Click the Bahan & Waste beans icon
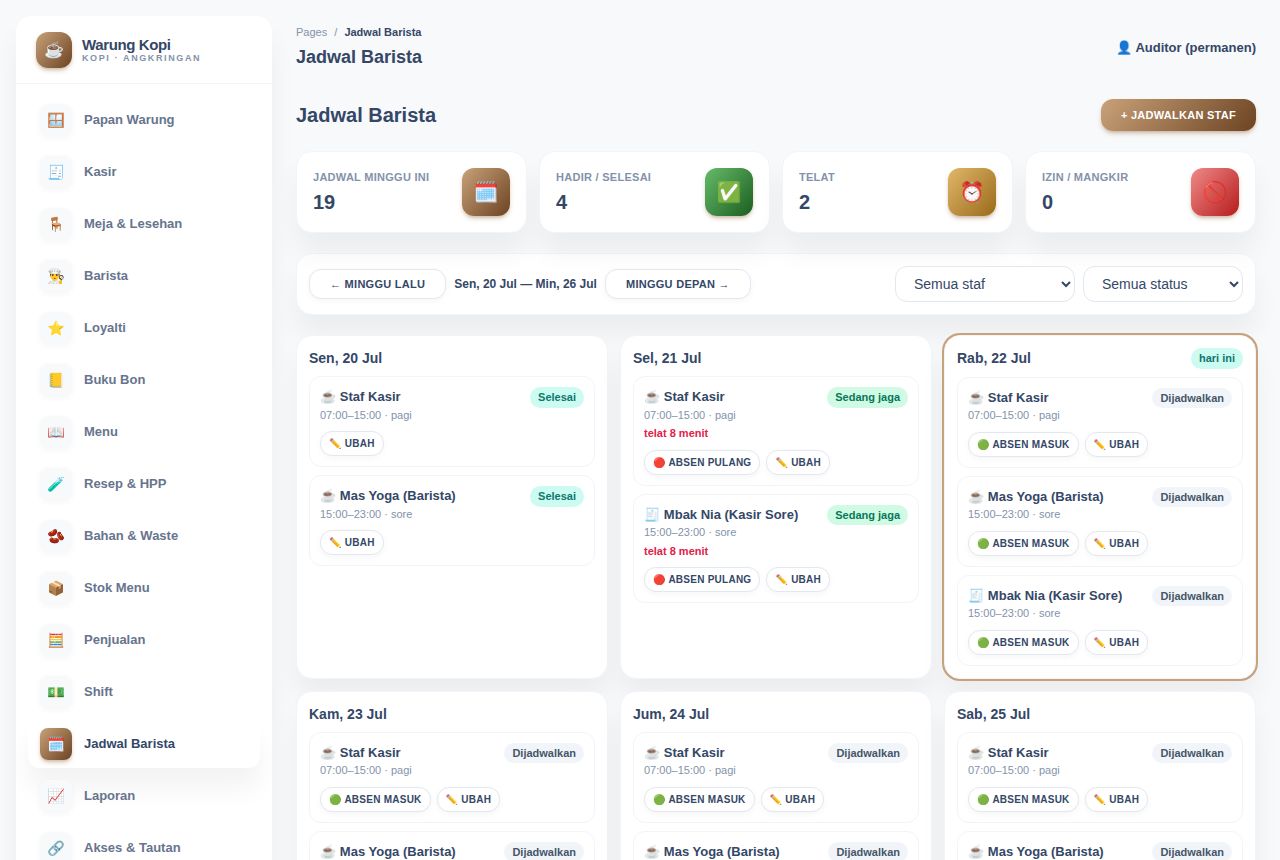Screen dimensions: 1280x860 [56, 536]
